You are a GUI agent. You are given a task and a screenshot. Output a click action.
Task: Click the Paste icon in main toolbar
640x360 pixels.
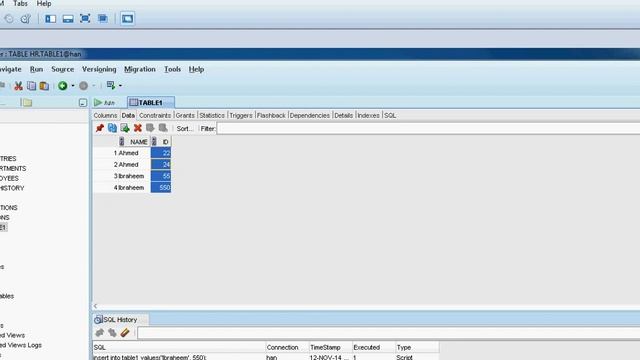click(44, 86)
